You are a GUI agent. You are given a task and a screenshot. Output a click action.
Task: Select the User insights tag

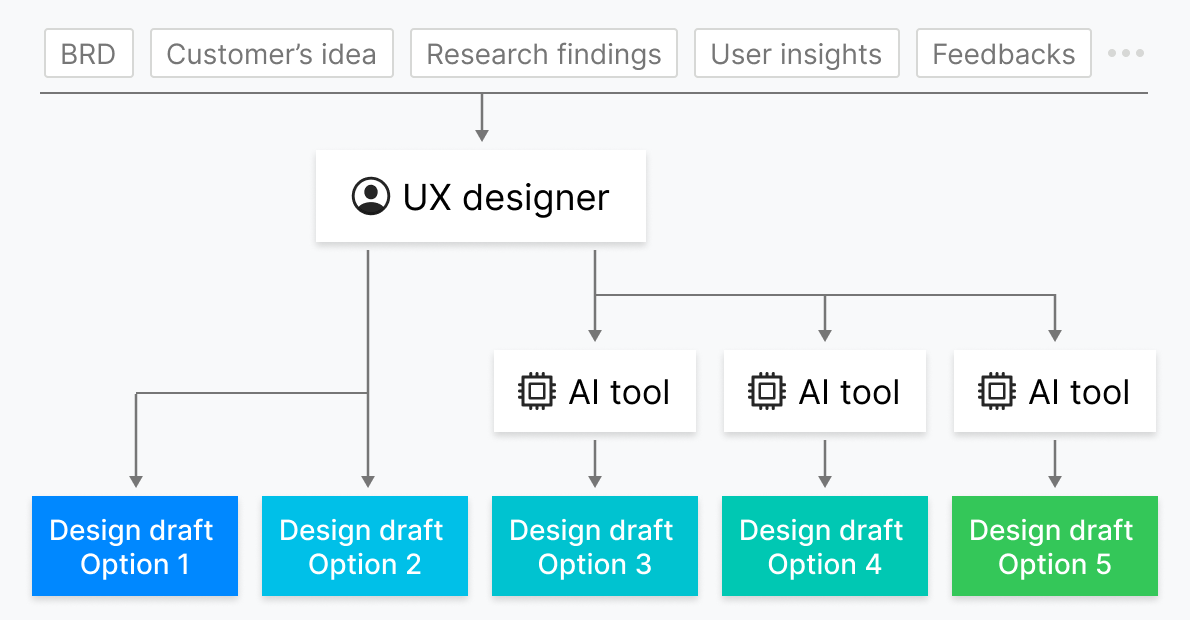[796, 53]
